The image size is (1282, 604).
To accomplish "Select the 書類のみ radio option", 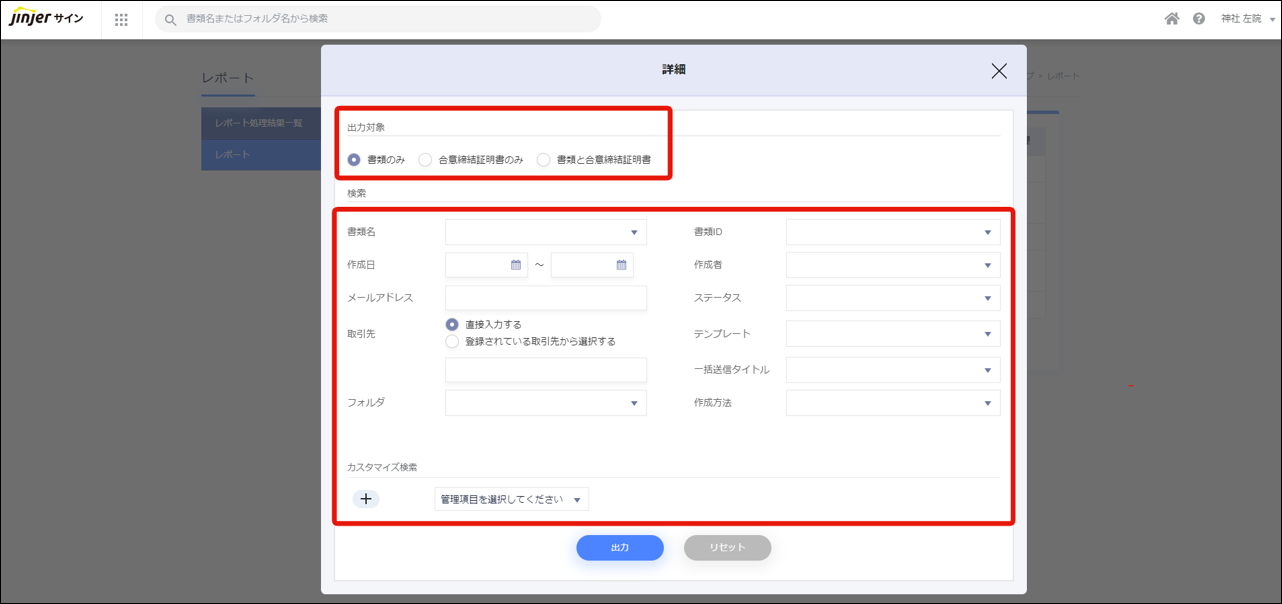I will click(x=354, y=160).
